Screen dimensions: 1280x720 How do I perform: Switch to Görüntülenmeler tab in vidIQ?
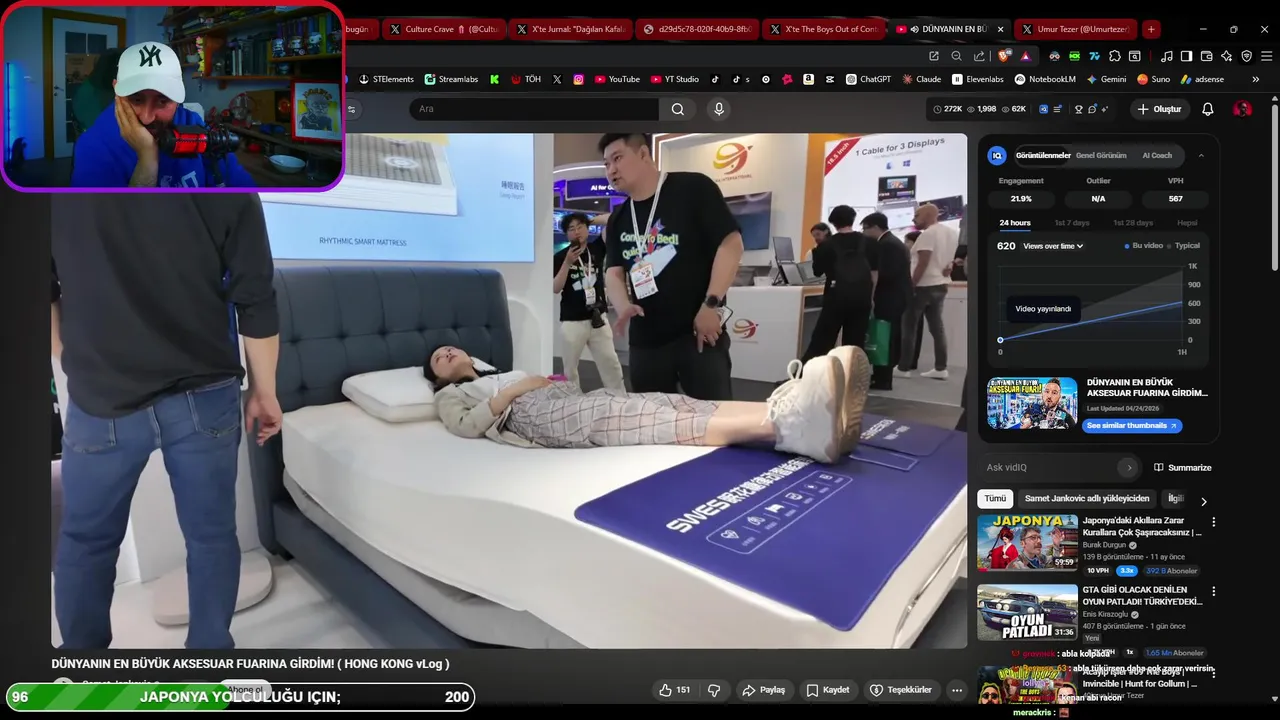pos(1043,155)
